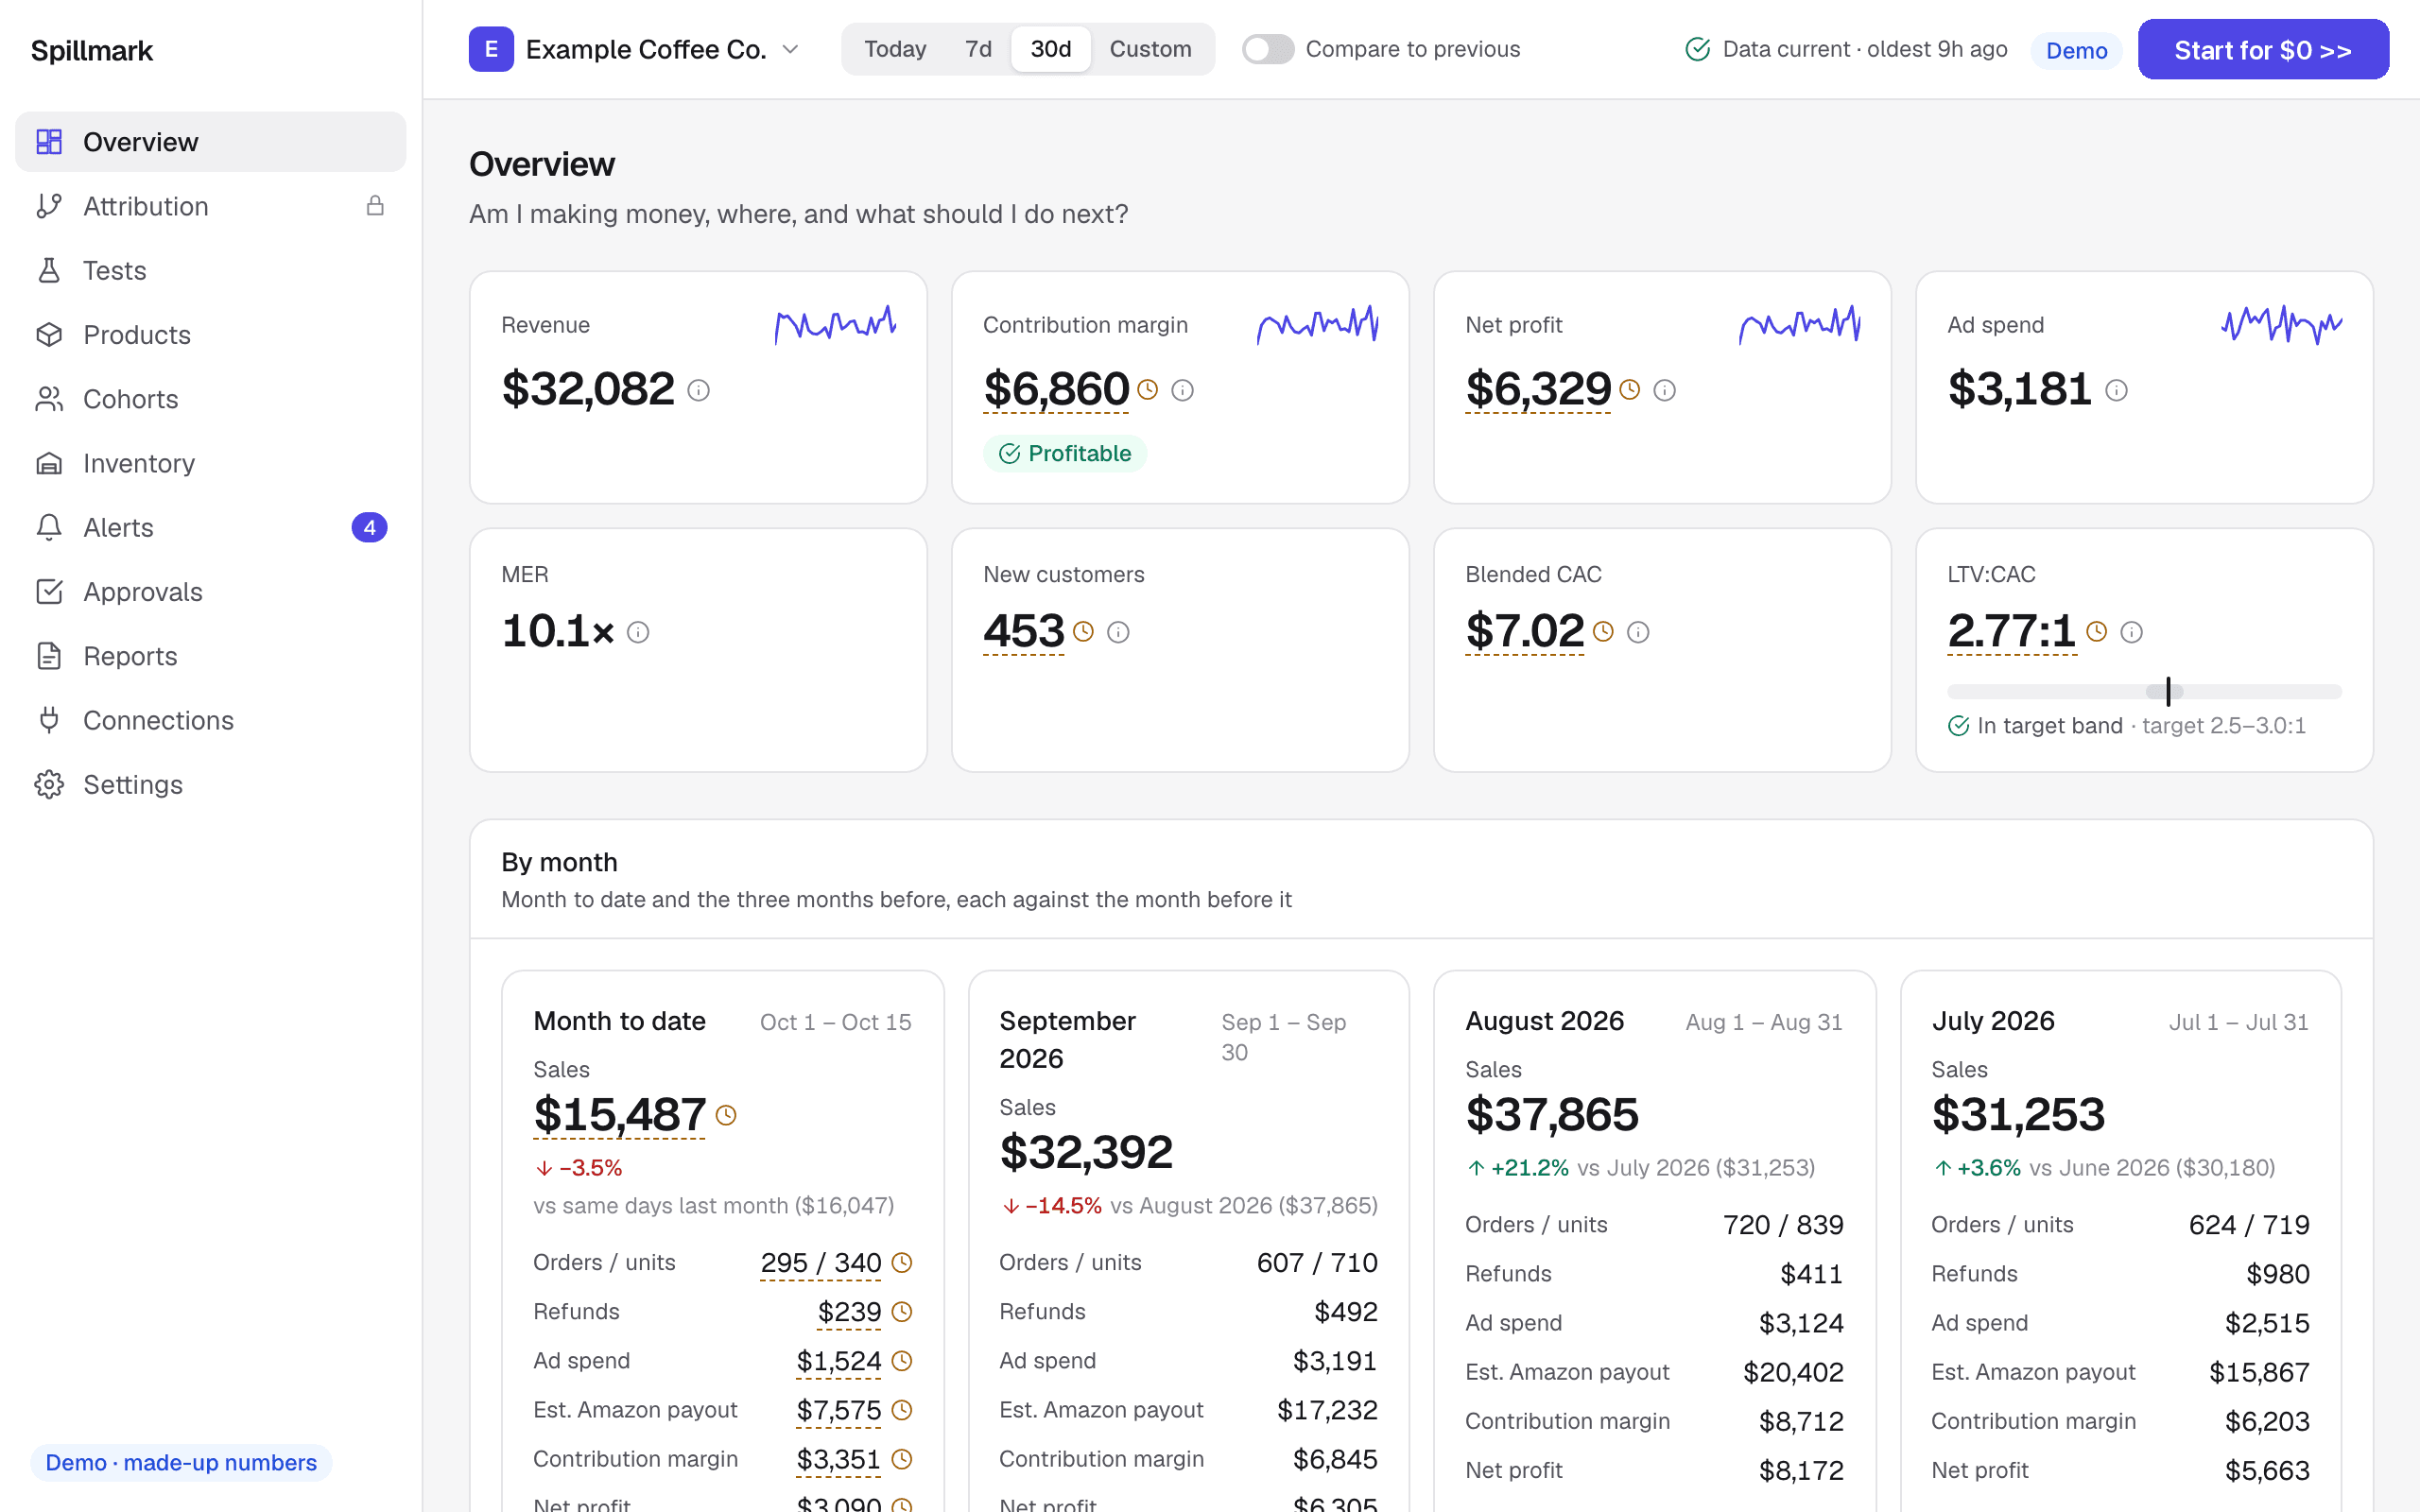Open Alerts via the bell icon
Image resolution: width=2420 pixels, height=1512 pixels.
coord(49,527)
